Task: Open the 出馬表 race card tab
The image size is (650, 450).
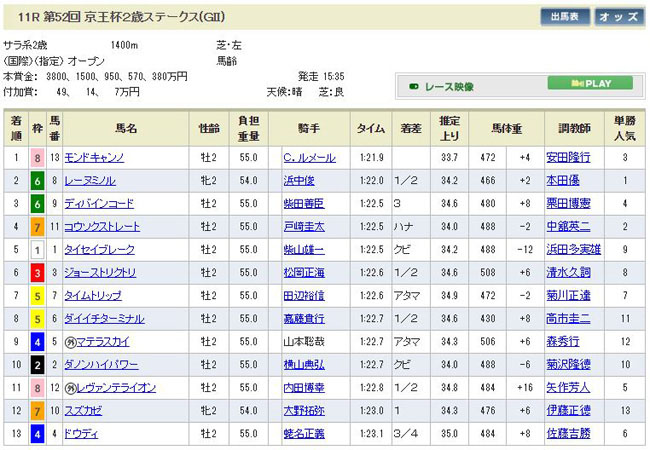Action: pyautogui.click(x=565, y=17)
